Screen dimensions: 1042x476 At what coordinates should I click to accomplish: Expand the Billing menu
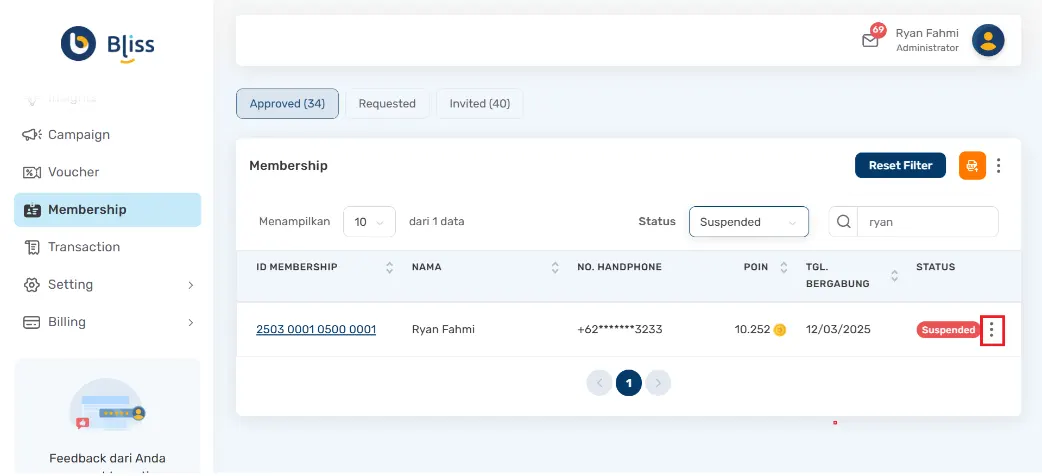click(107, 322)
